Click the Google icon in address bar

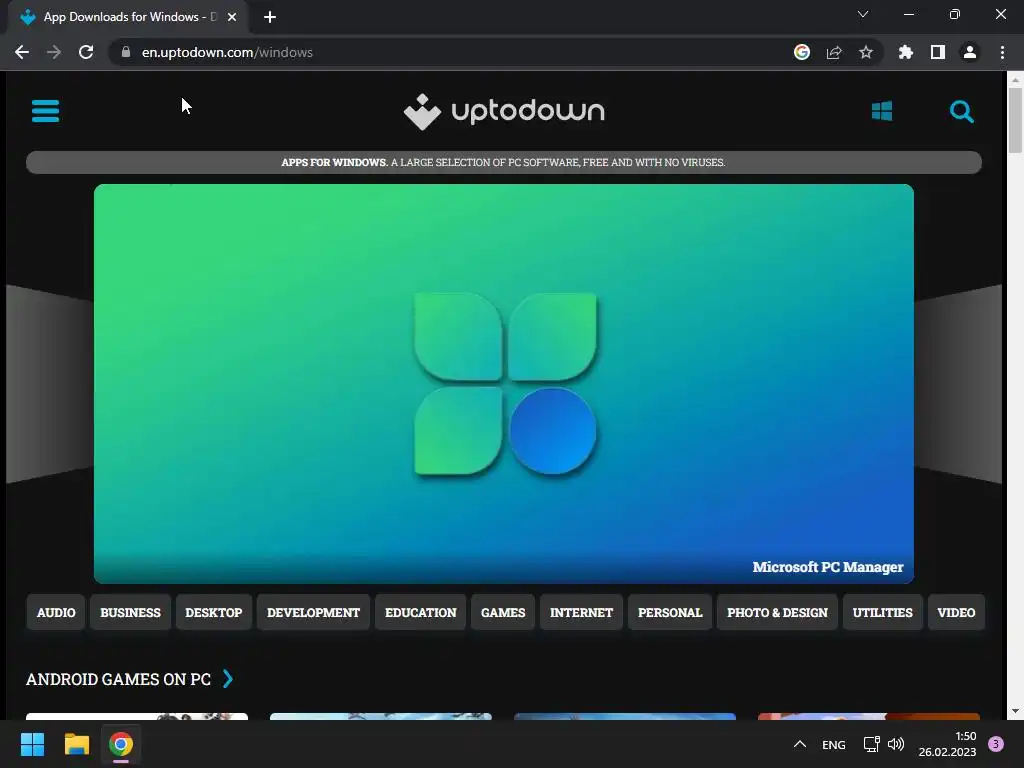coord(802,52)
